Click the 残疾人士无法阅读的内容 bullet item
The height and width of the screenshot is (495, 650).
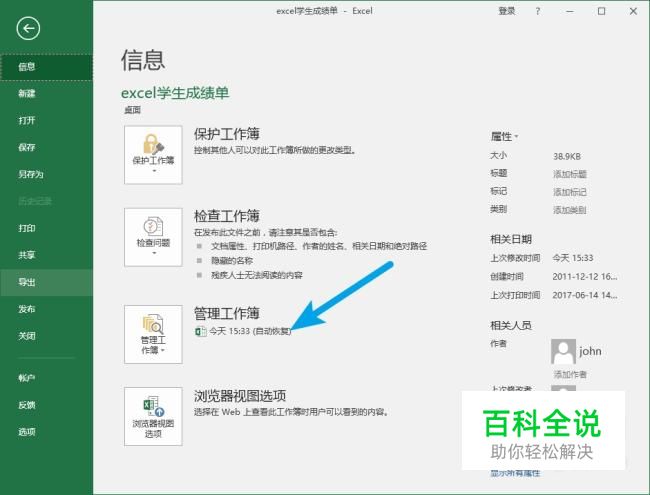(257, 275)
